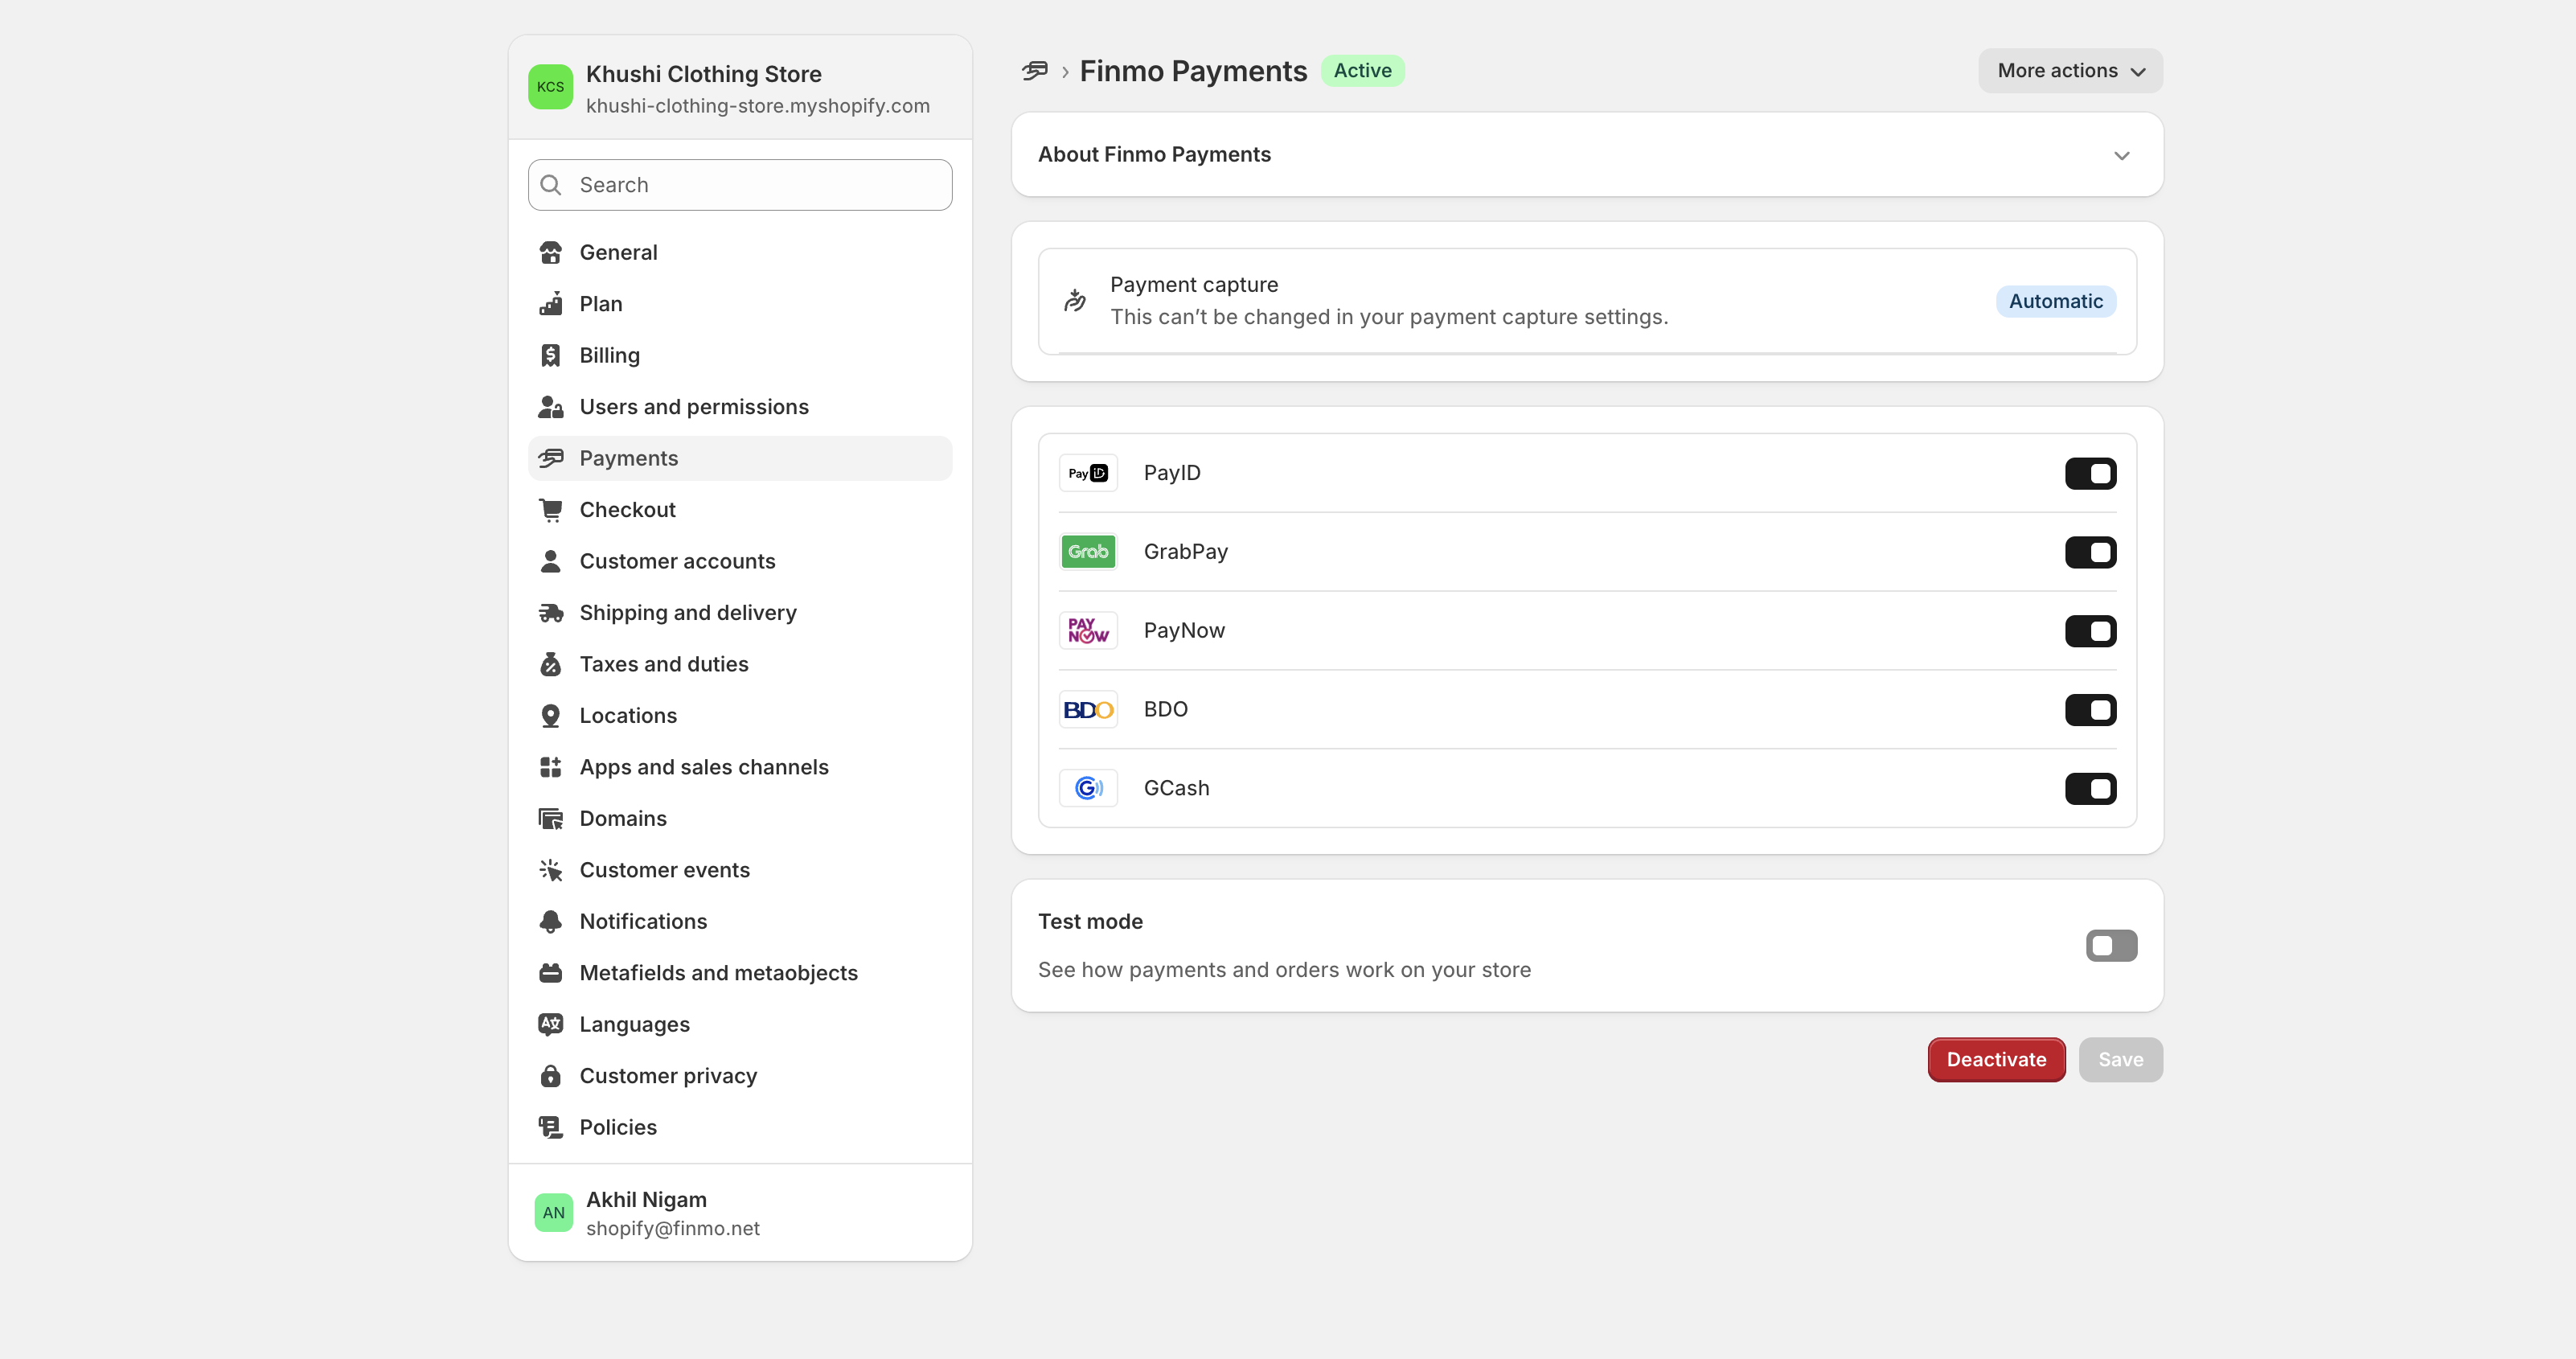Turn off the GrabPay toggle
2576x1359 pixels.
tap(2090, 552)
